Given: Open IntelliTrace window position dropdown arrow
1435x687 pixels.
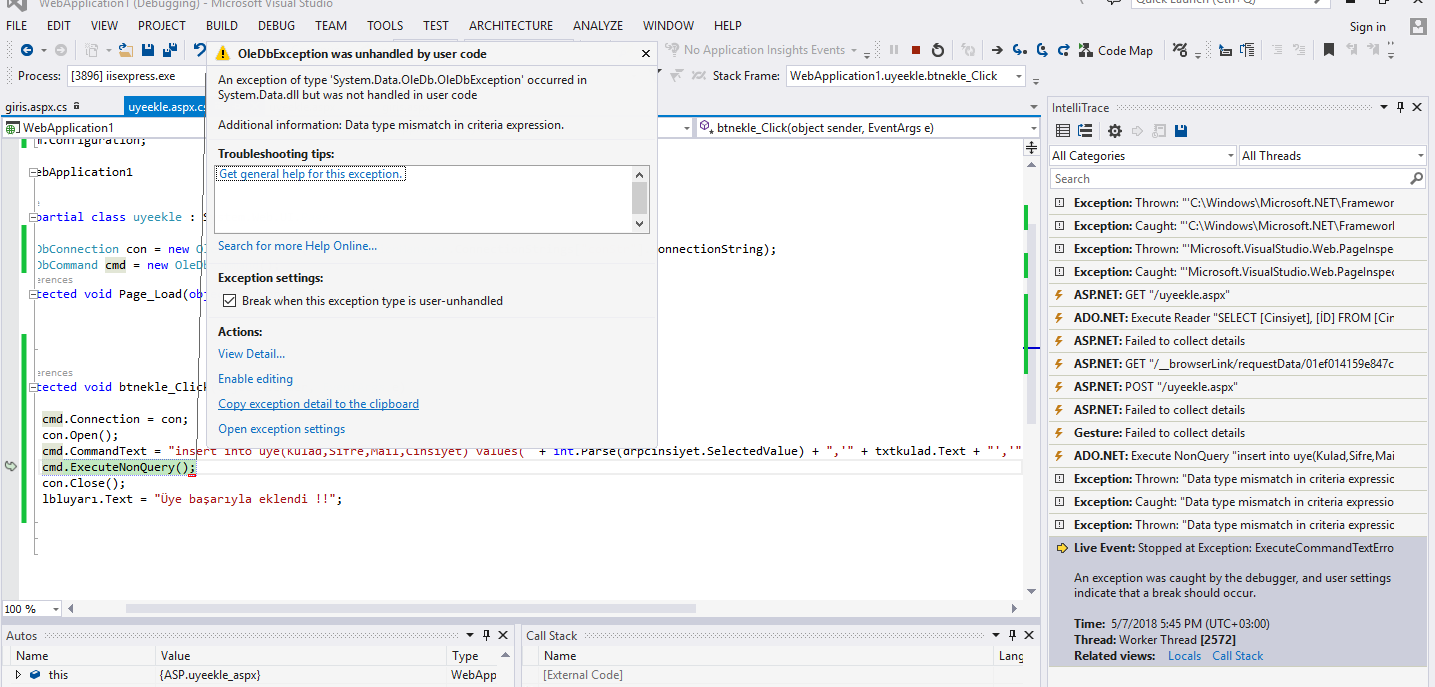Looking at the screenshot, I should pyautogui.click(x=1385, y=107).
